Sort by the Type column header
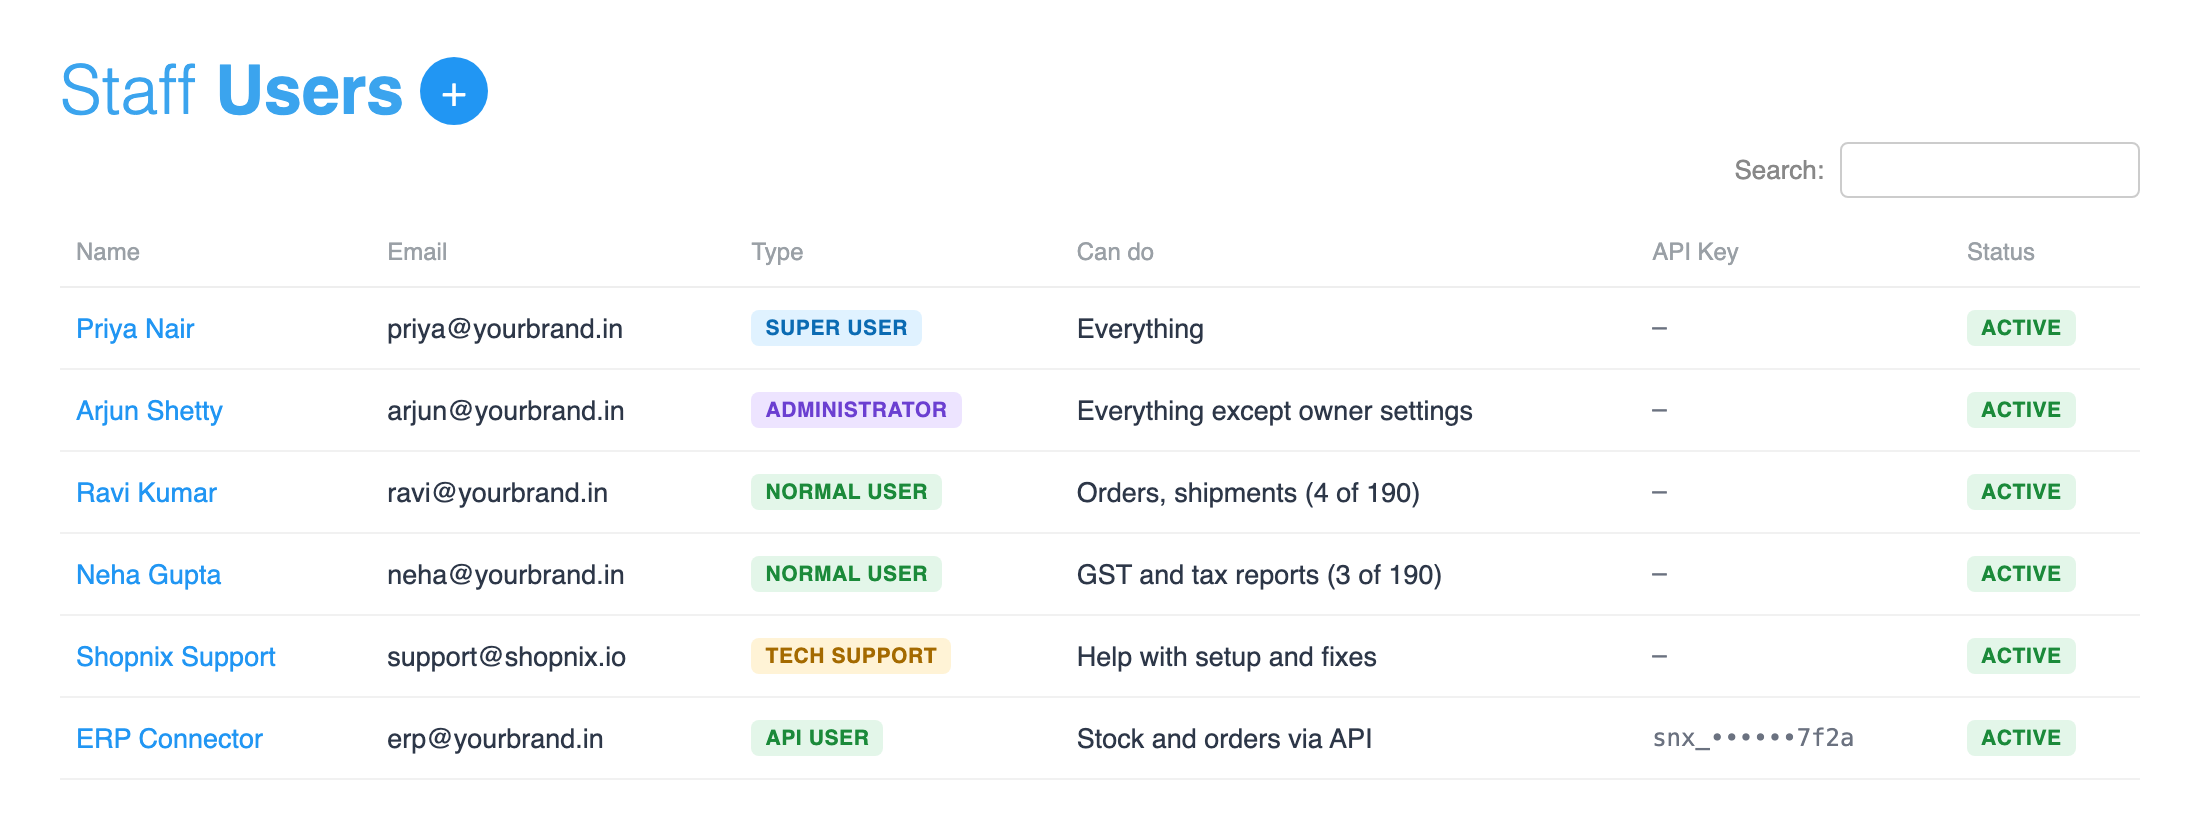The image size is (2200, 840). point(777,252)
